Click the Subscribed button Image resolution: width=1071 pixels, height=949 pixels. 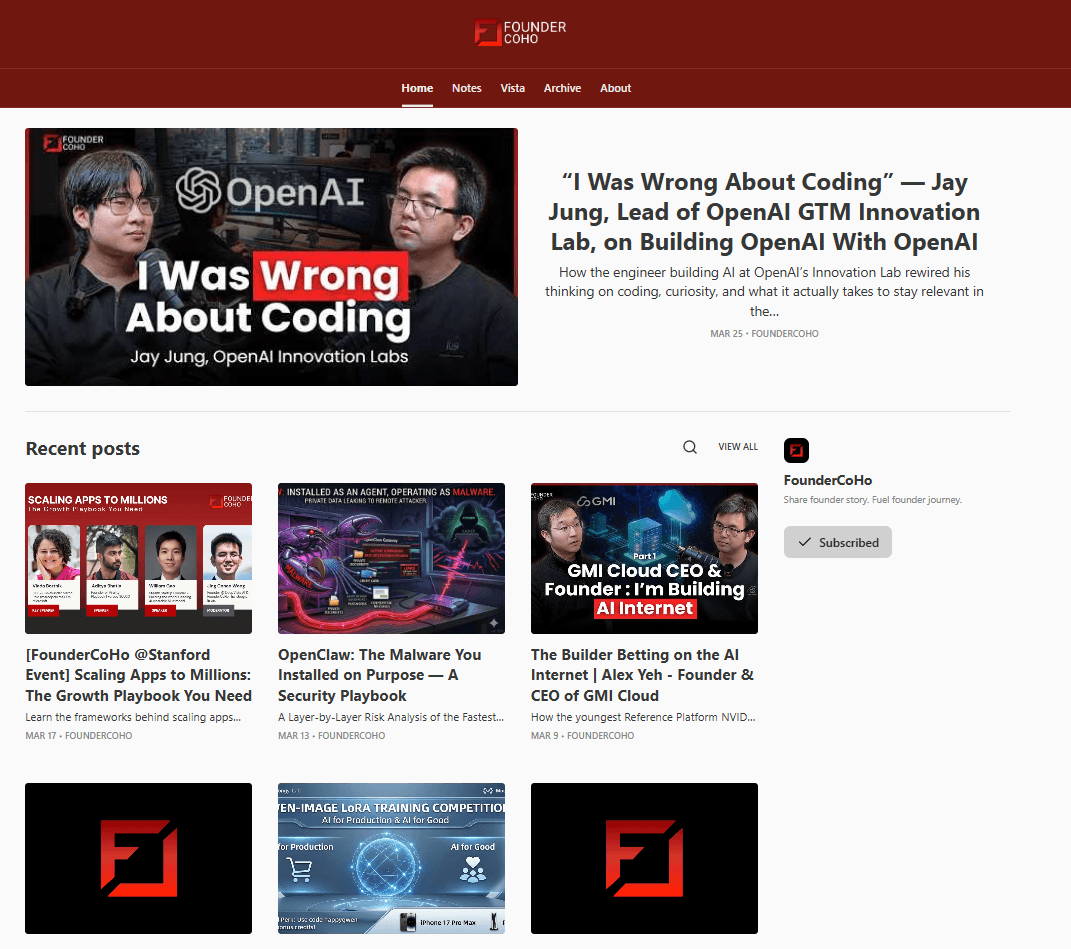837,542
